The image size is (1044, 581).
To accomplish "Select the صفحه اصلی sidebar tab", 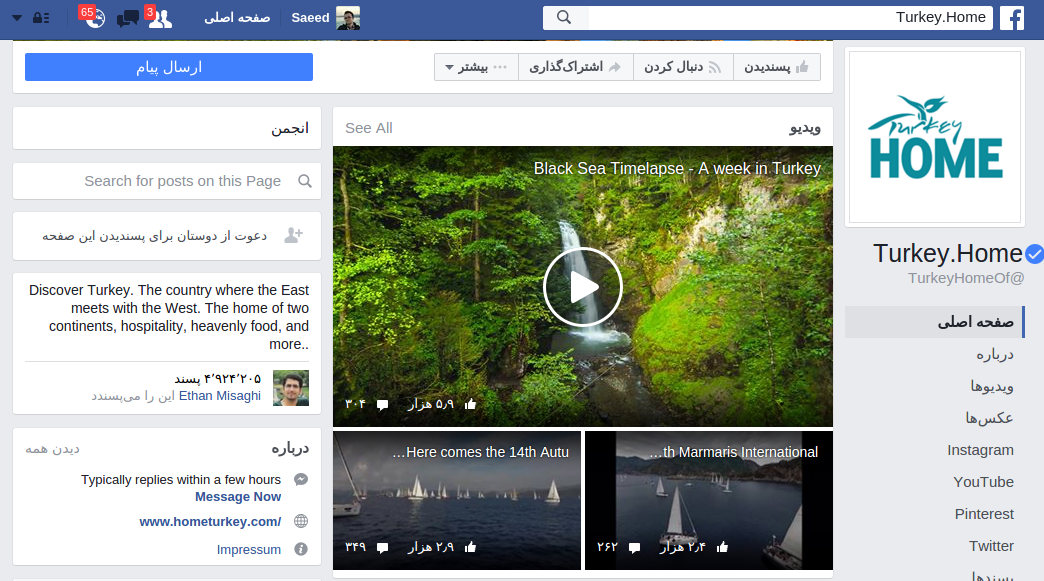I will coord(935,322).
